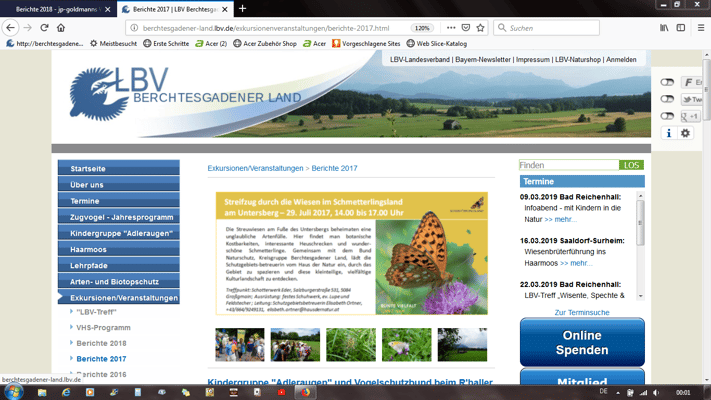Open the LBV-Naturshop header link
The width and height of the screenshot is (711, 400).
pos(578,59)
